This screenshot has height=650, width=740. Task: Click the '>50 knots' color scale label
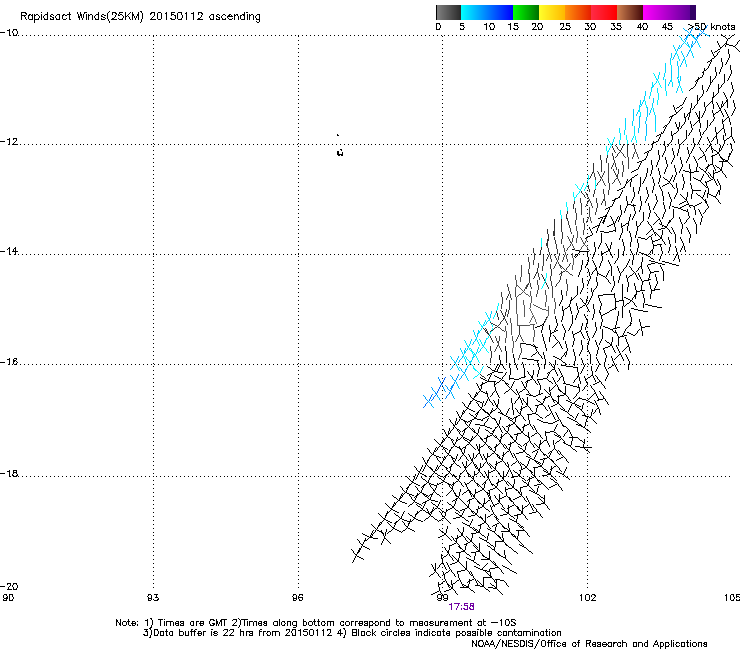coord(711,27)
